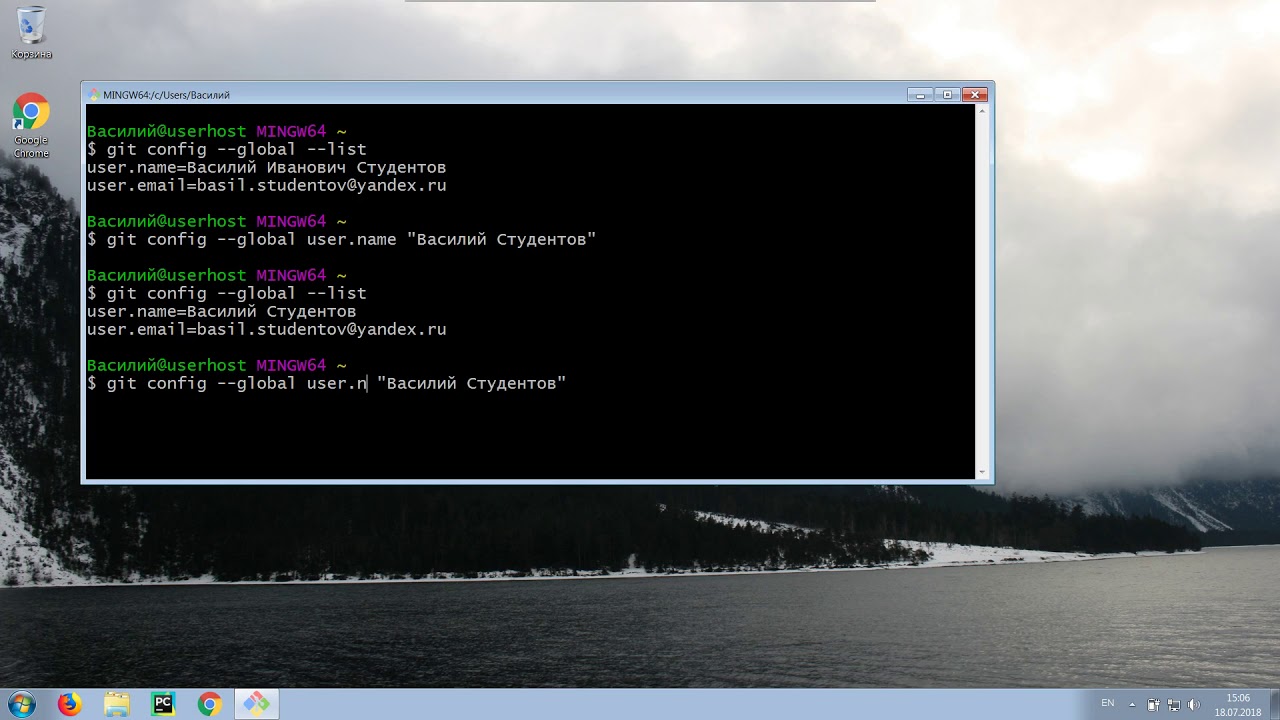
Task: Select the Git Bash taskbar button
Action: (x=256, y=704)
